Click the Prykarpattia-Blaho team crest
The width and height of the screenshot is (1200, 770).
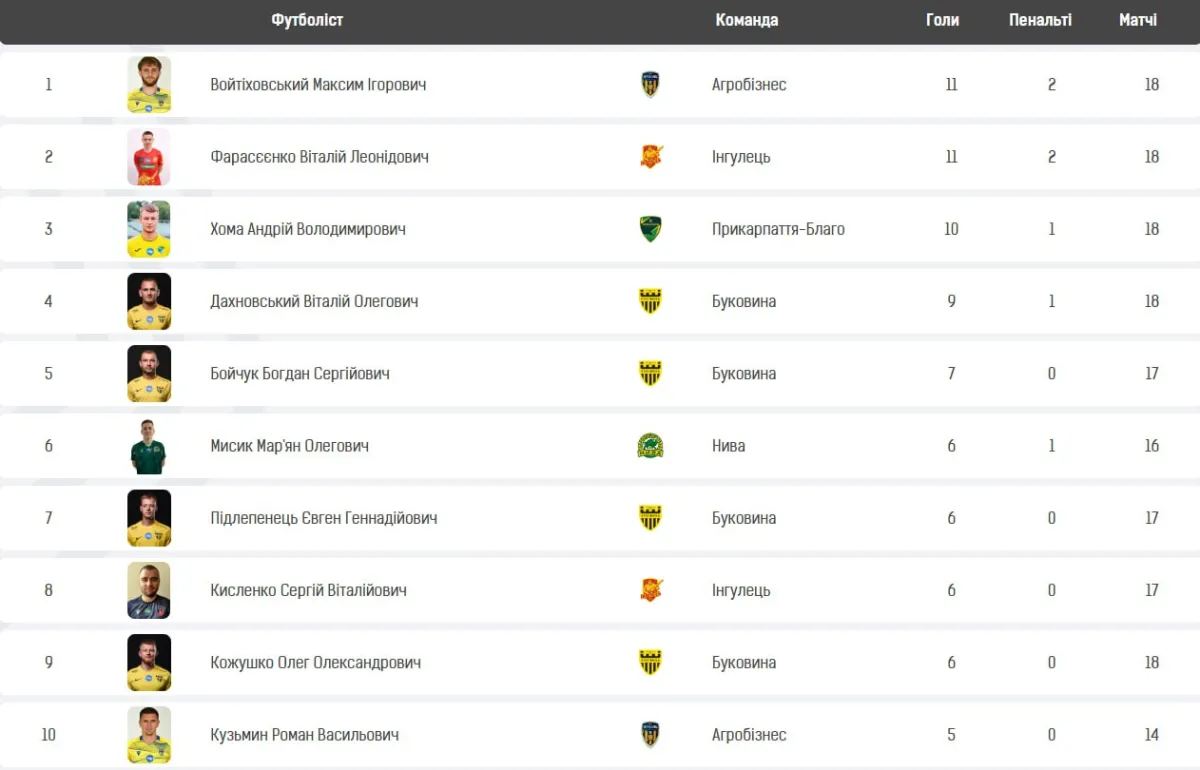[650, 229]
